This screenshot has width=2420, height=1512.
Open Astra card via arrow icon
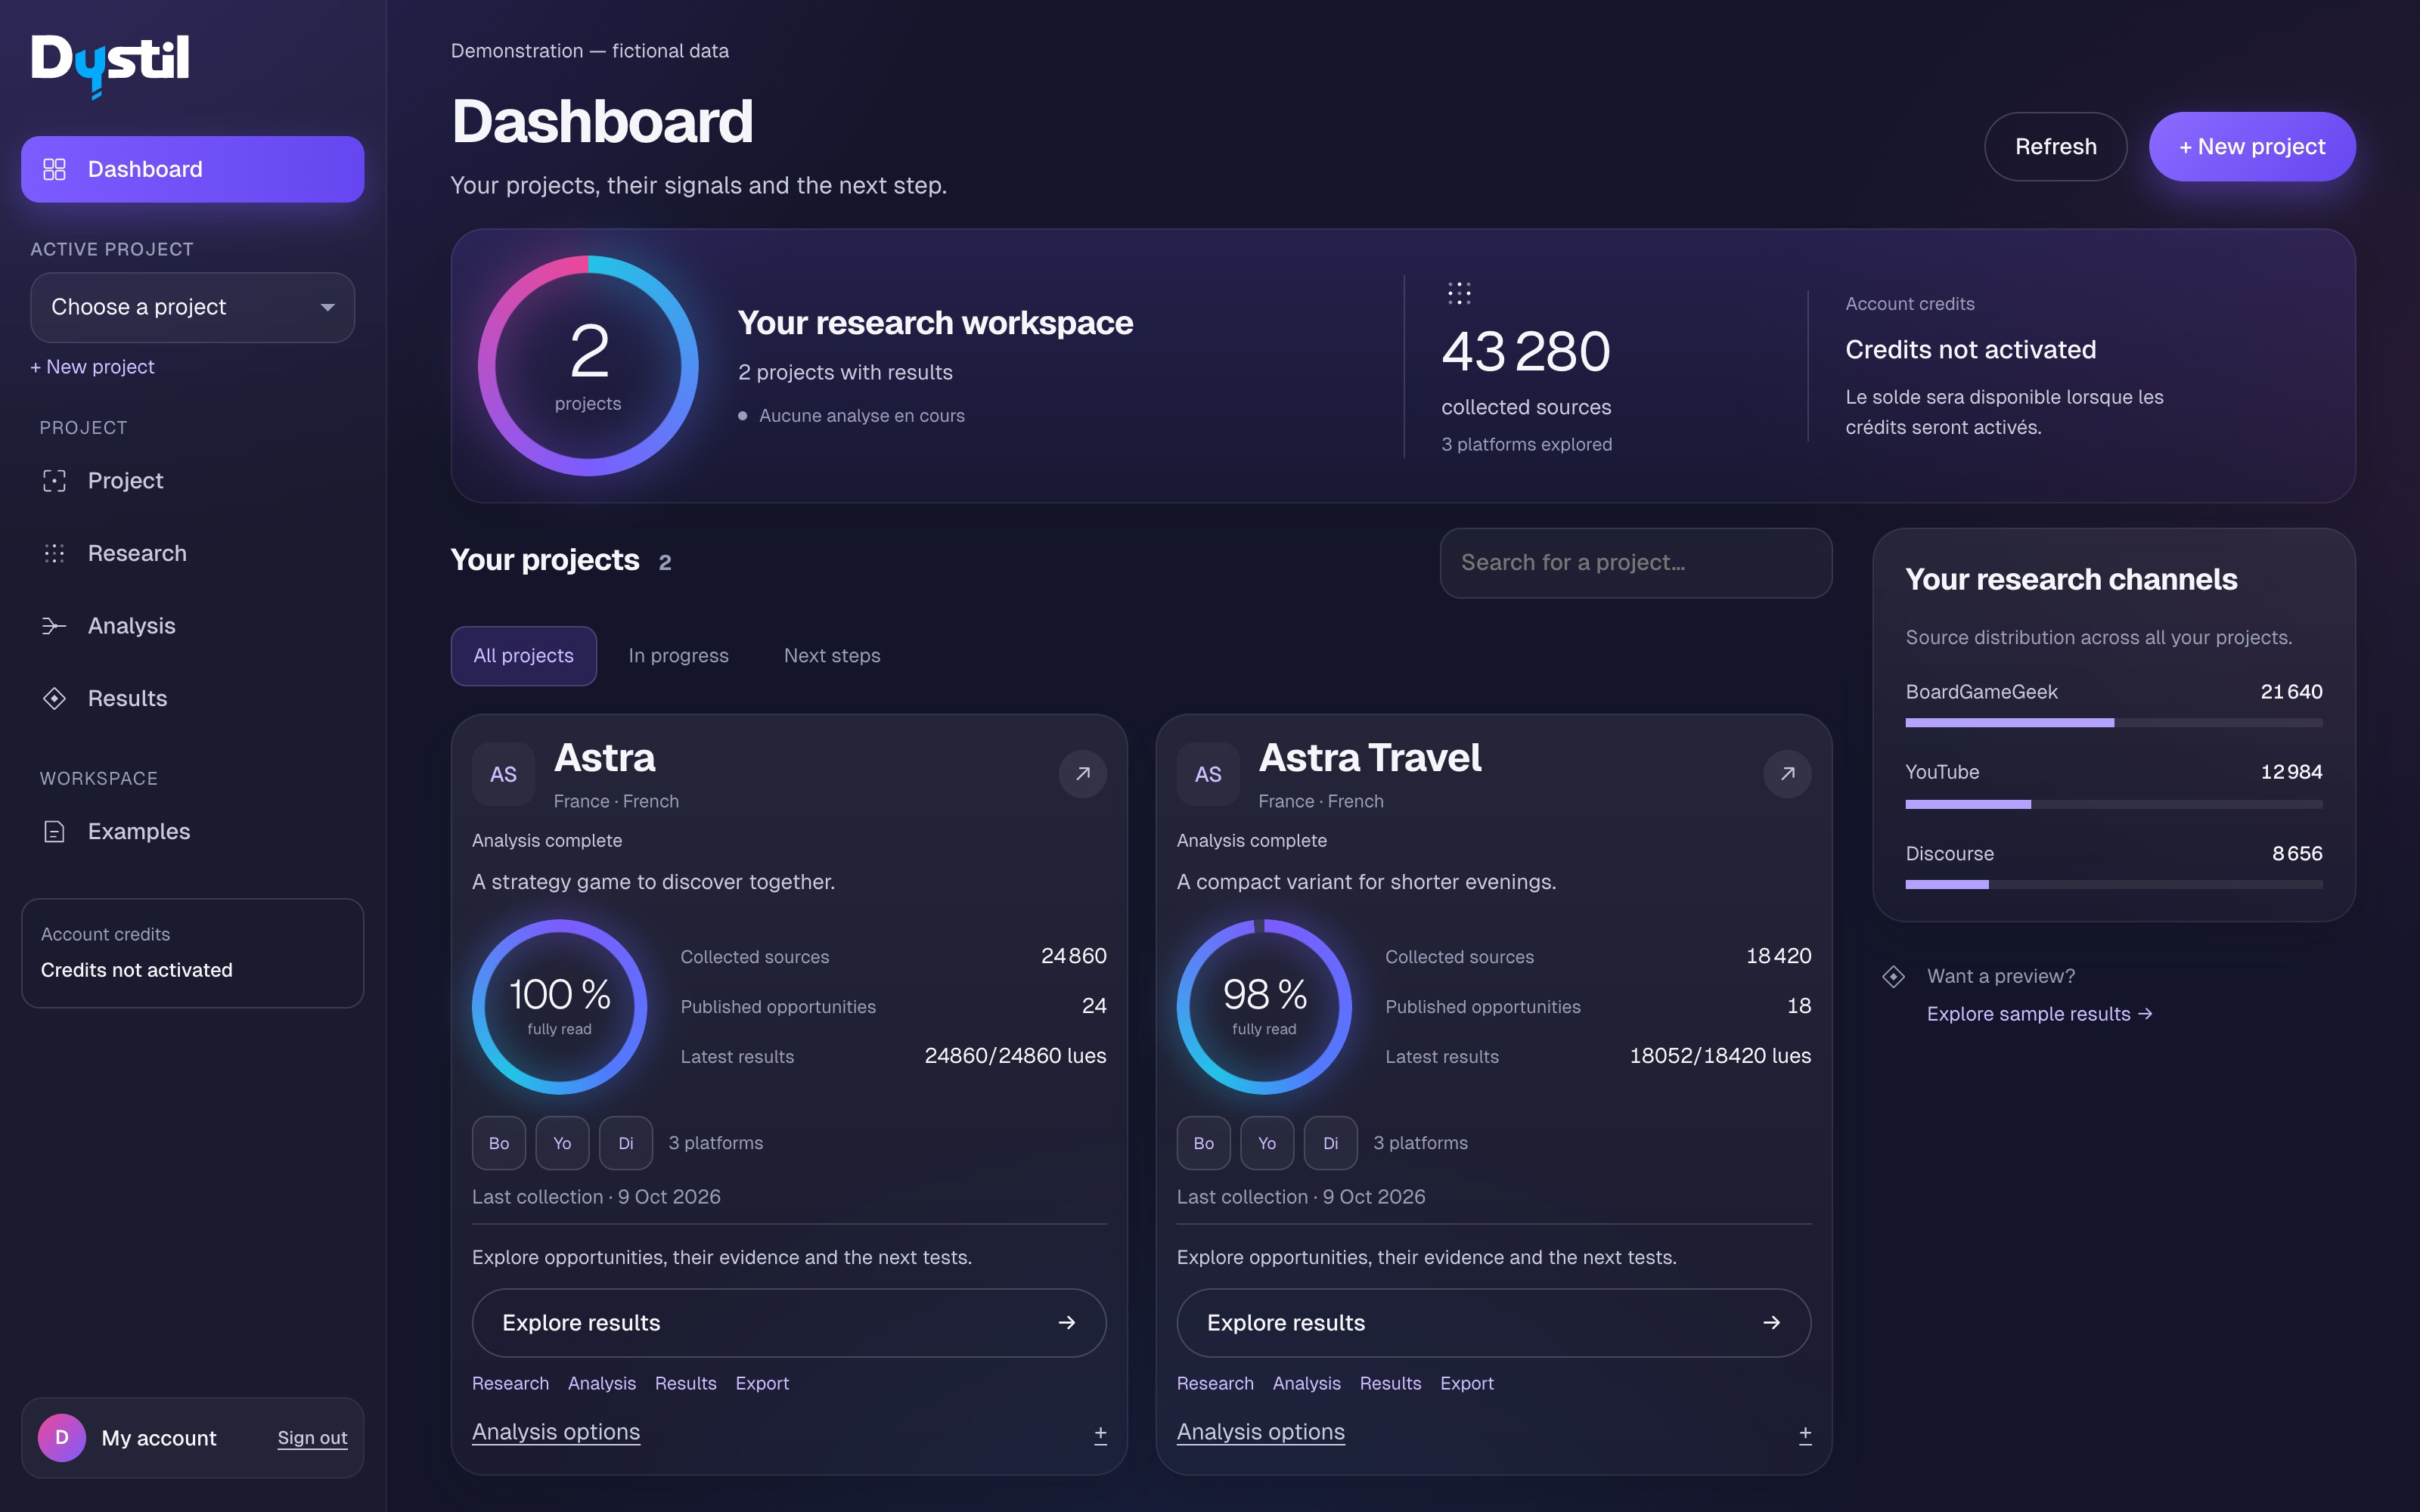coord(1083,773)
